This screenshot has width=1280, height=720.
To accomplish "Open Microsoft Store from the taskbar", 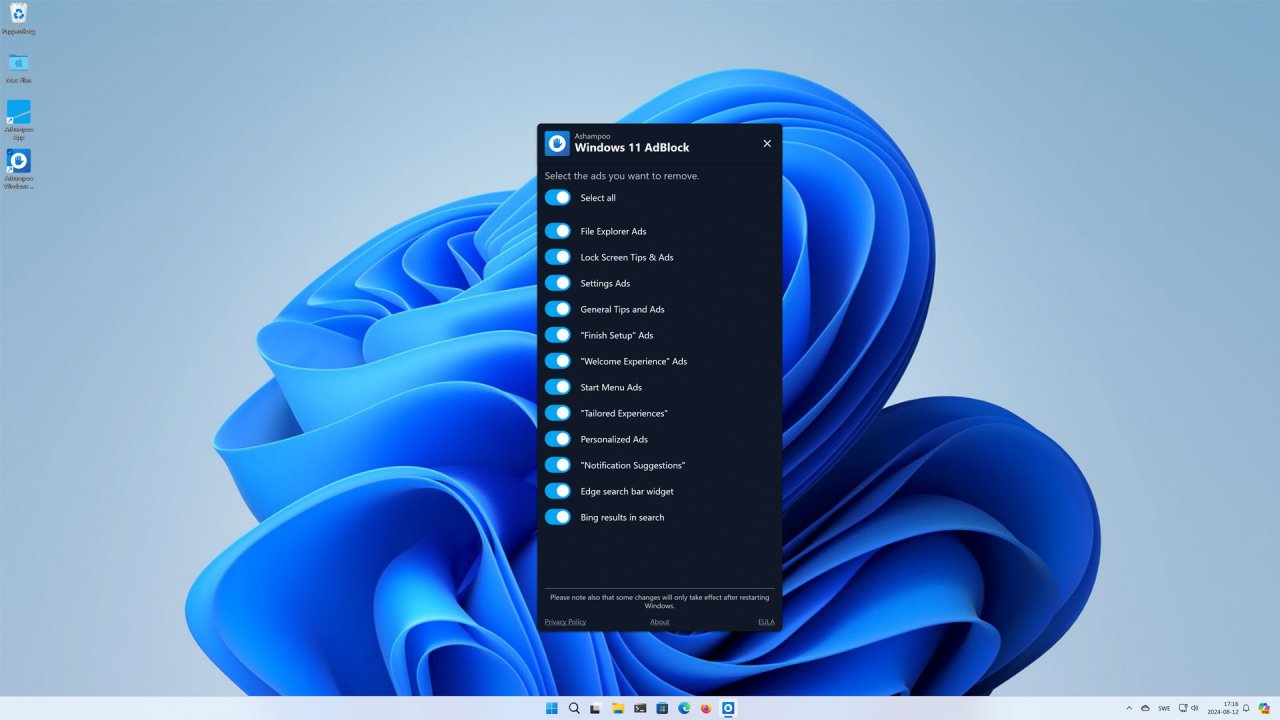I will (x=662, y=708).
